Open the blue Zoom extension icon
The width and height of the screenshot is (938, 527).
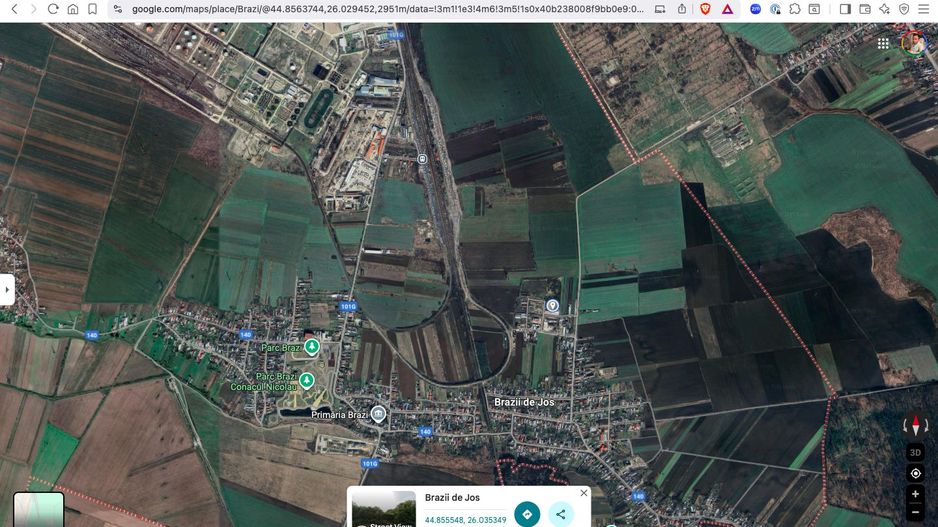(x=756, y=9)
